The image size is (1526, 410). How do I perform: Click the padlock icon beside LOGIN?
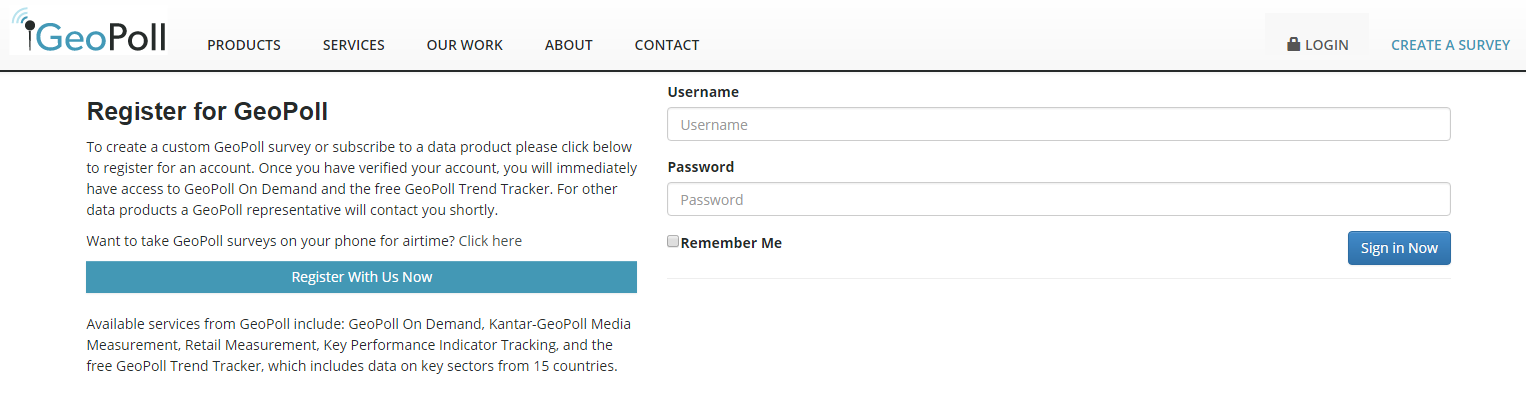coord(1293,44)
